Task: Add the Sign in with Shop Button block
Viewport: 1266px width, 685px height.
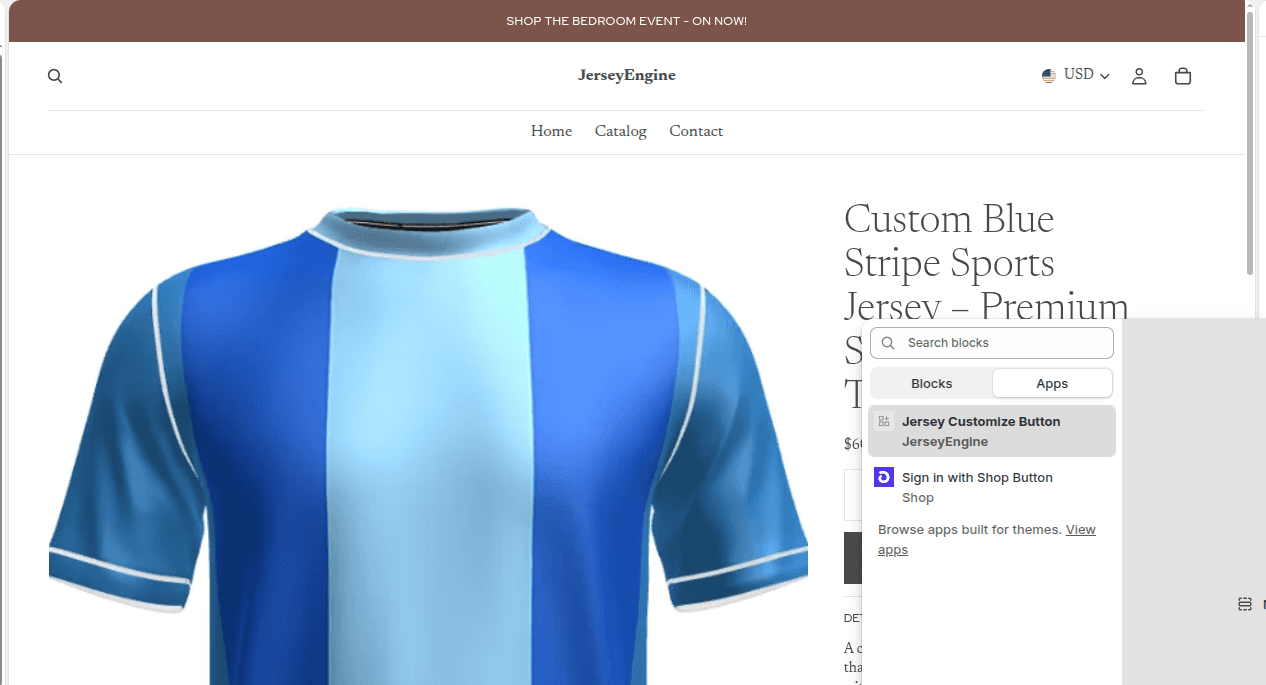Action: point(992,487)
